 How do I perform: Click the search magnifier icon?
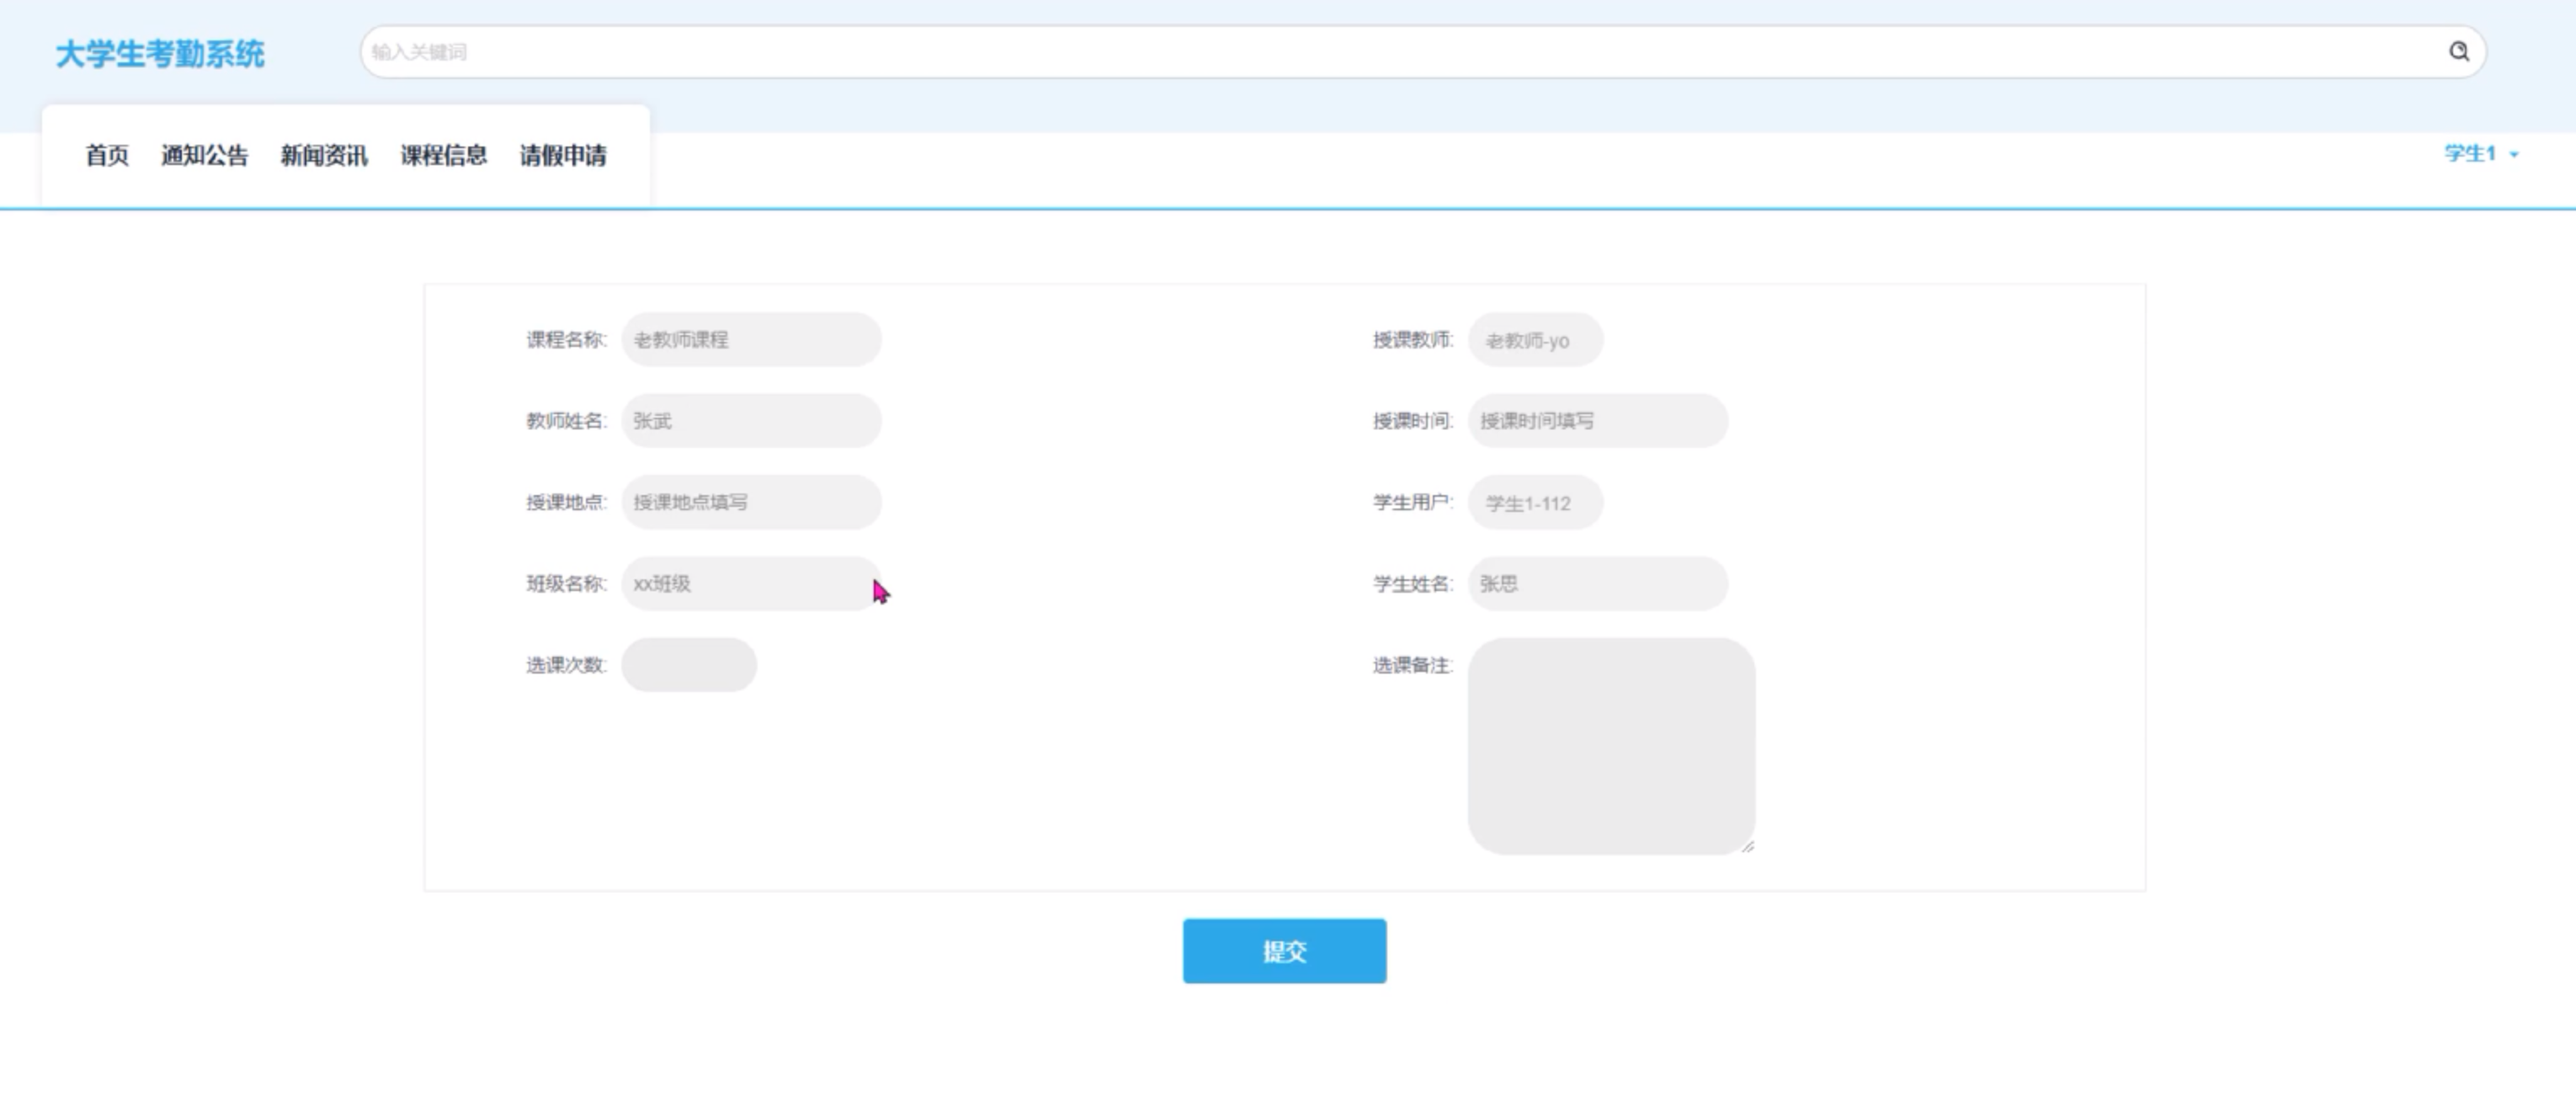2458,52
